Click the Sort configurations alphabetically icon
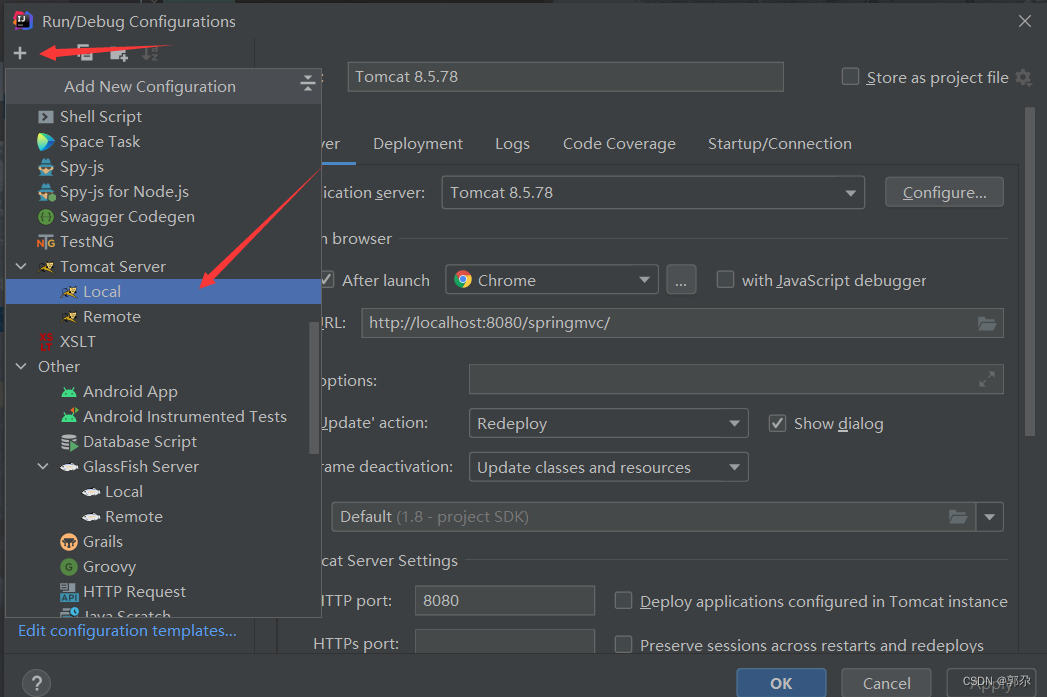Image resolution: width=1047 pixels, height=697 pixels. [x=151, y=53]
